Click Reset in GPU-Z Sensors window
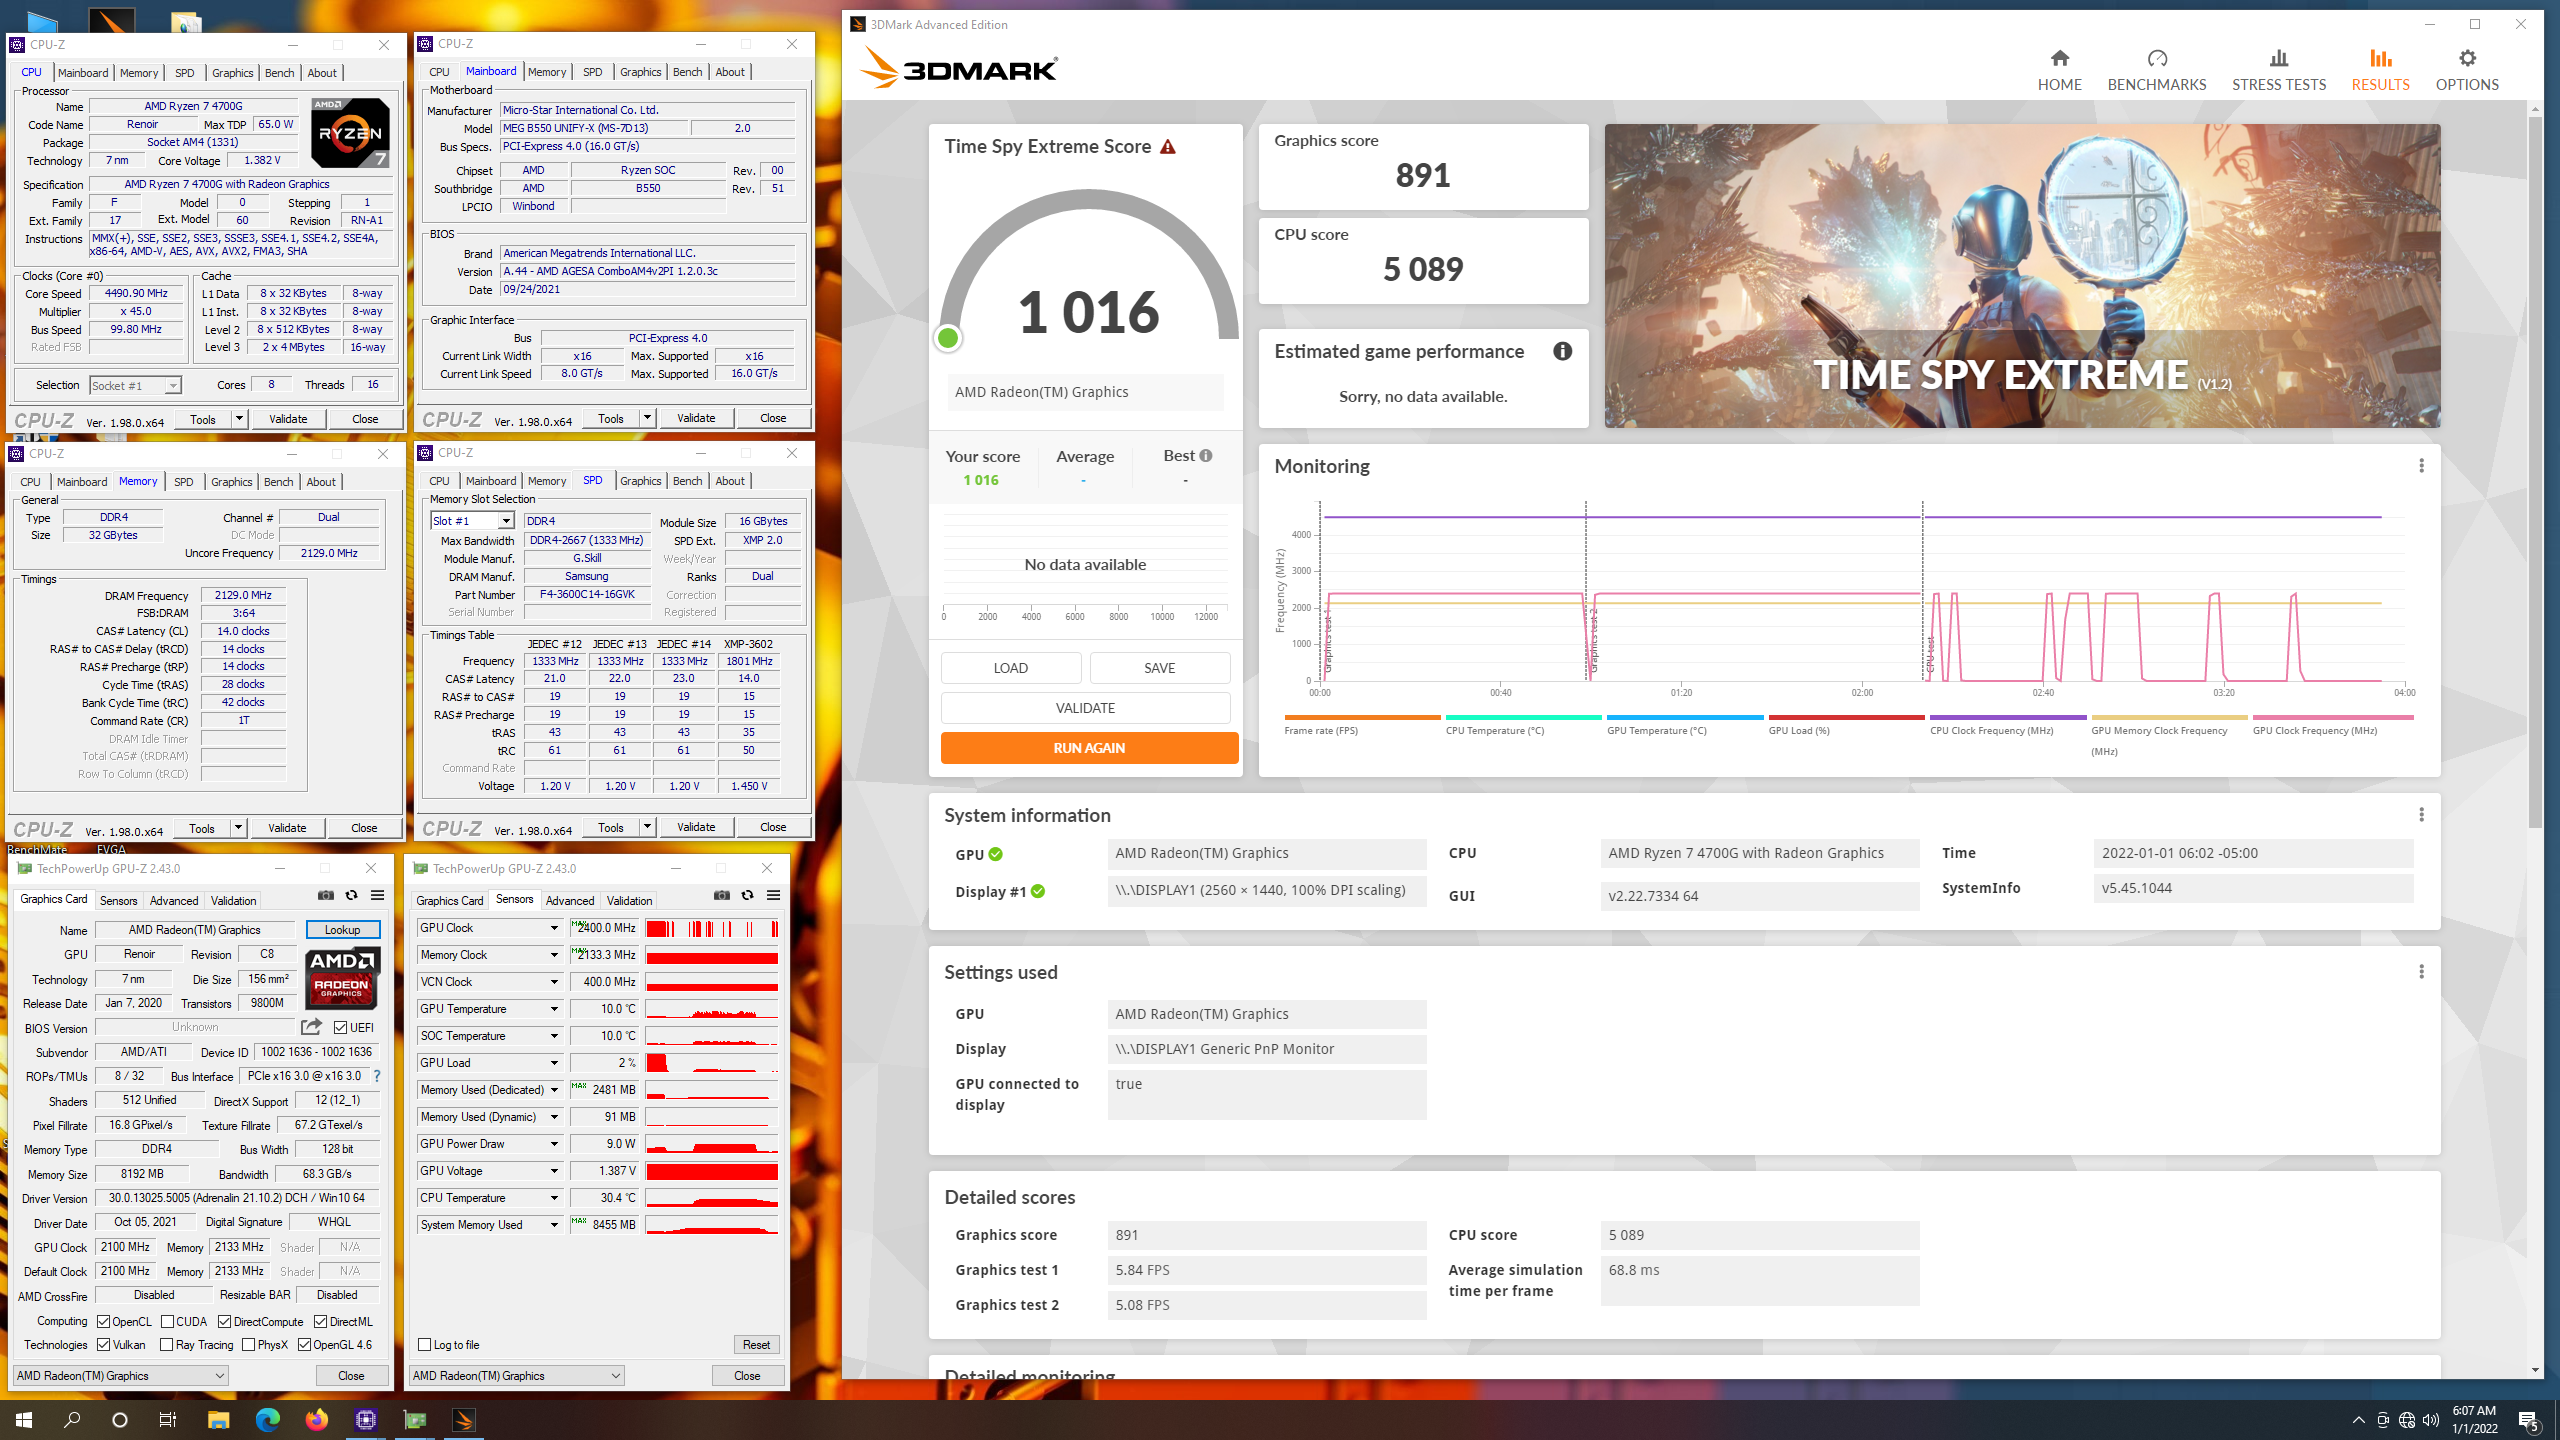 click(756, 1345)
